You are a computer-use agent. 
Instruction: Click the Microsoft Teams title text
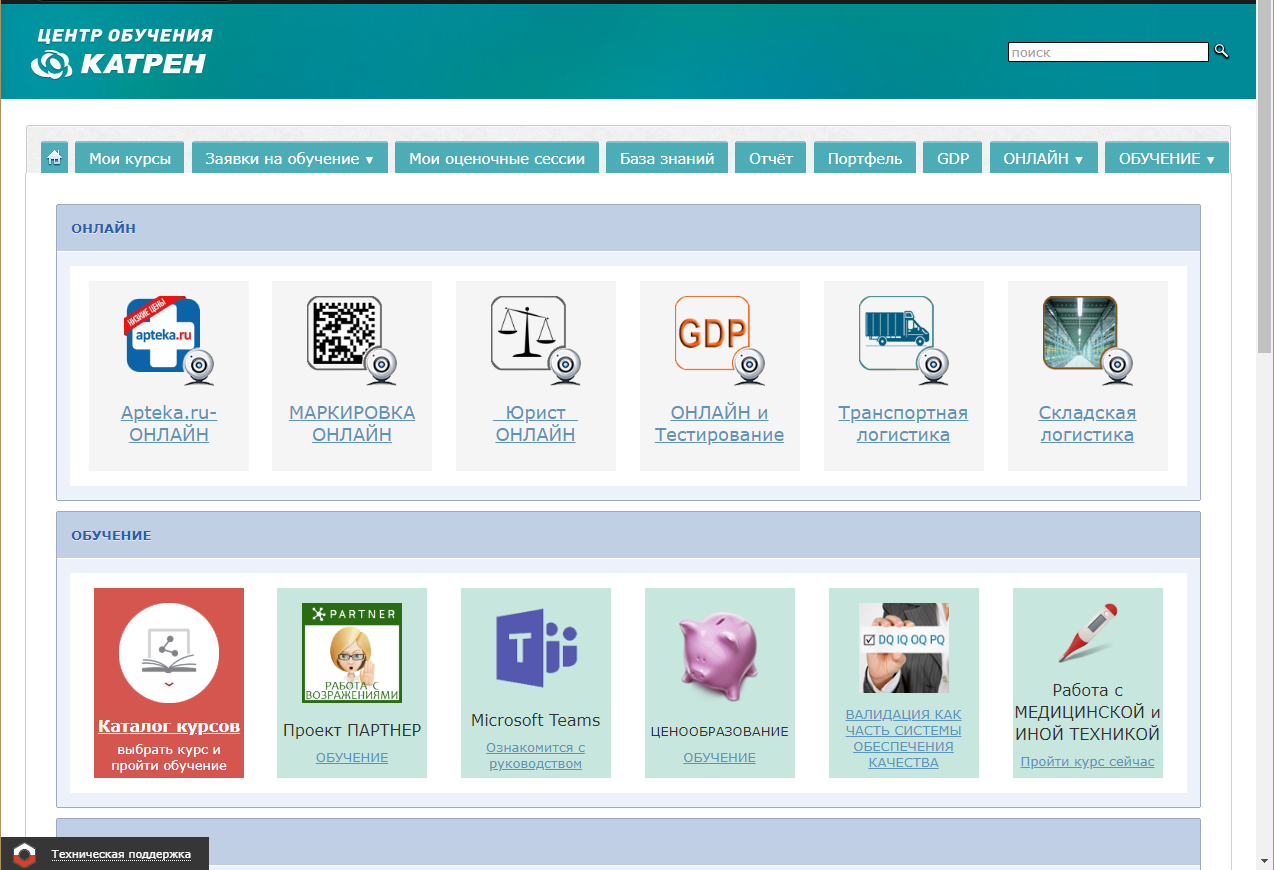click(536, 720)
